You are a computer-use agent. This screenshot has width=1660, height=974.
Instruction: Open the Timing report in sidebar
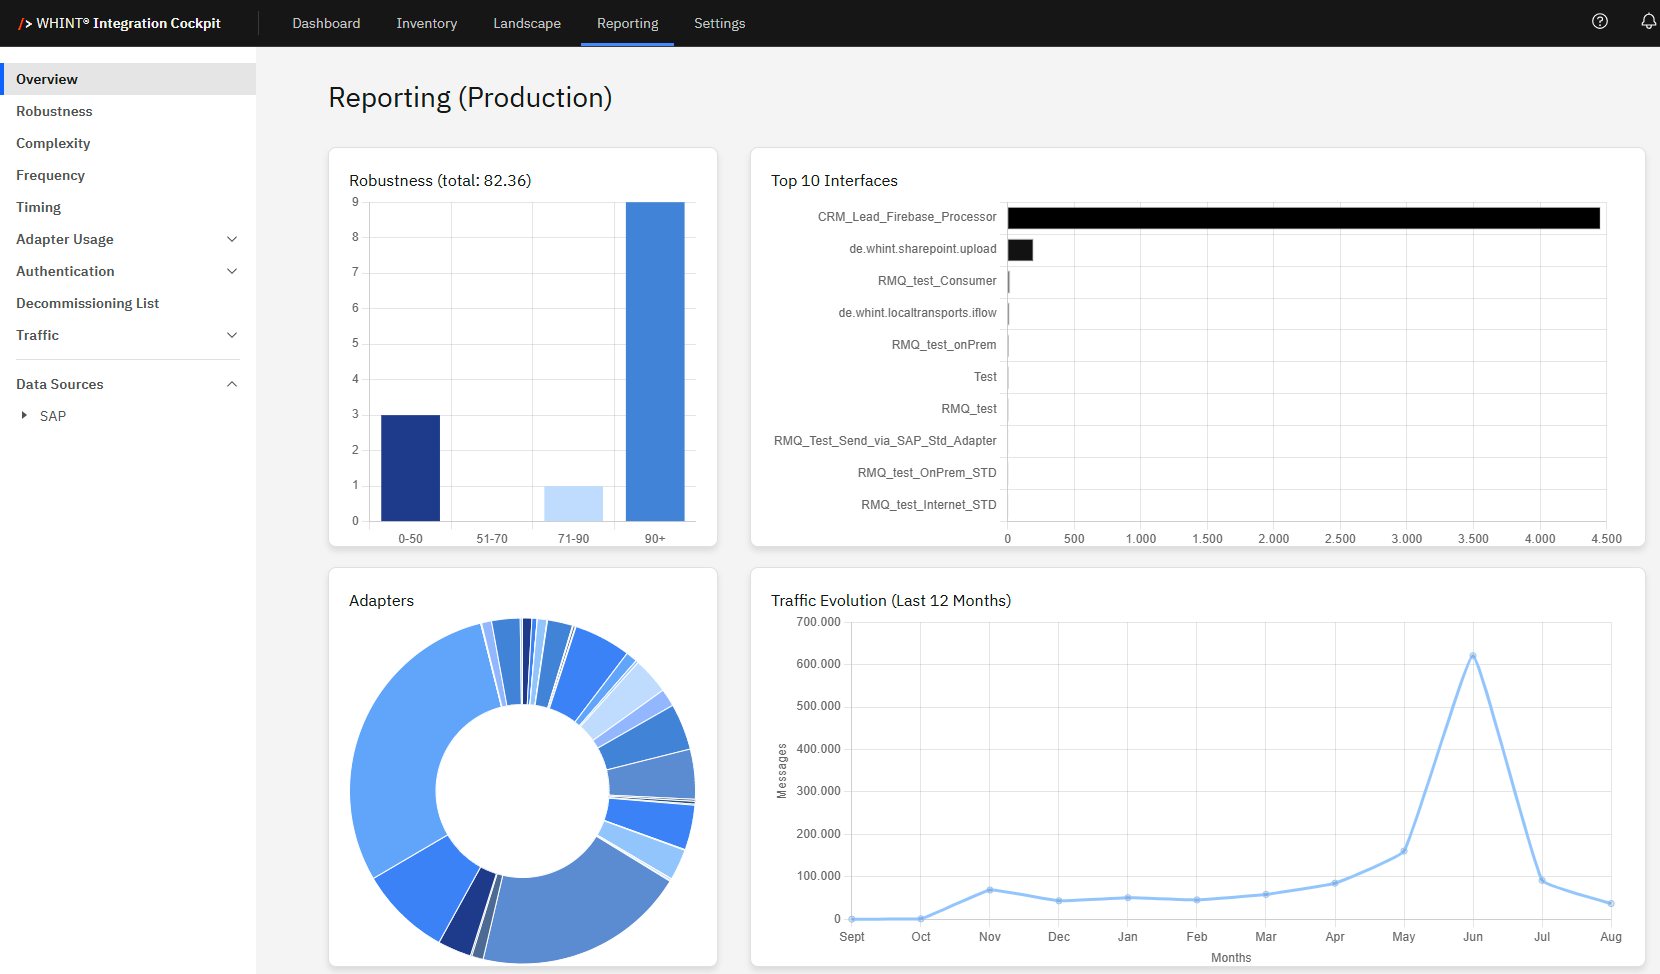pyautogui.click(x=38, y=207)
